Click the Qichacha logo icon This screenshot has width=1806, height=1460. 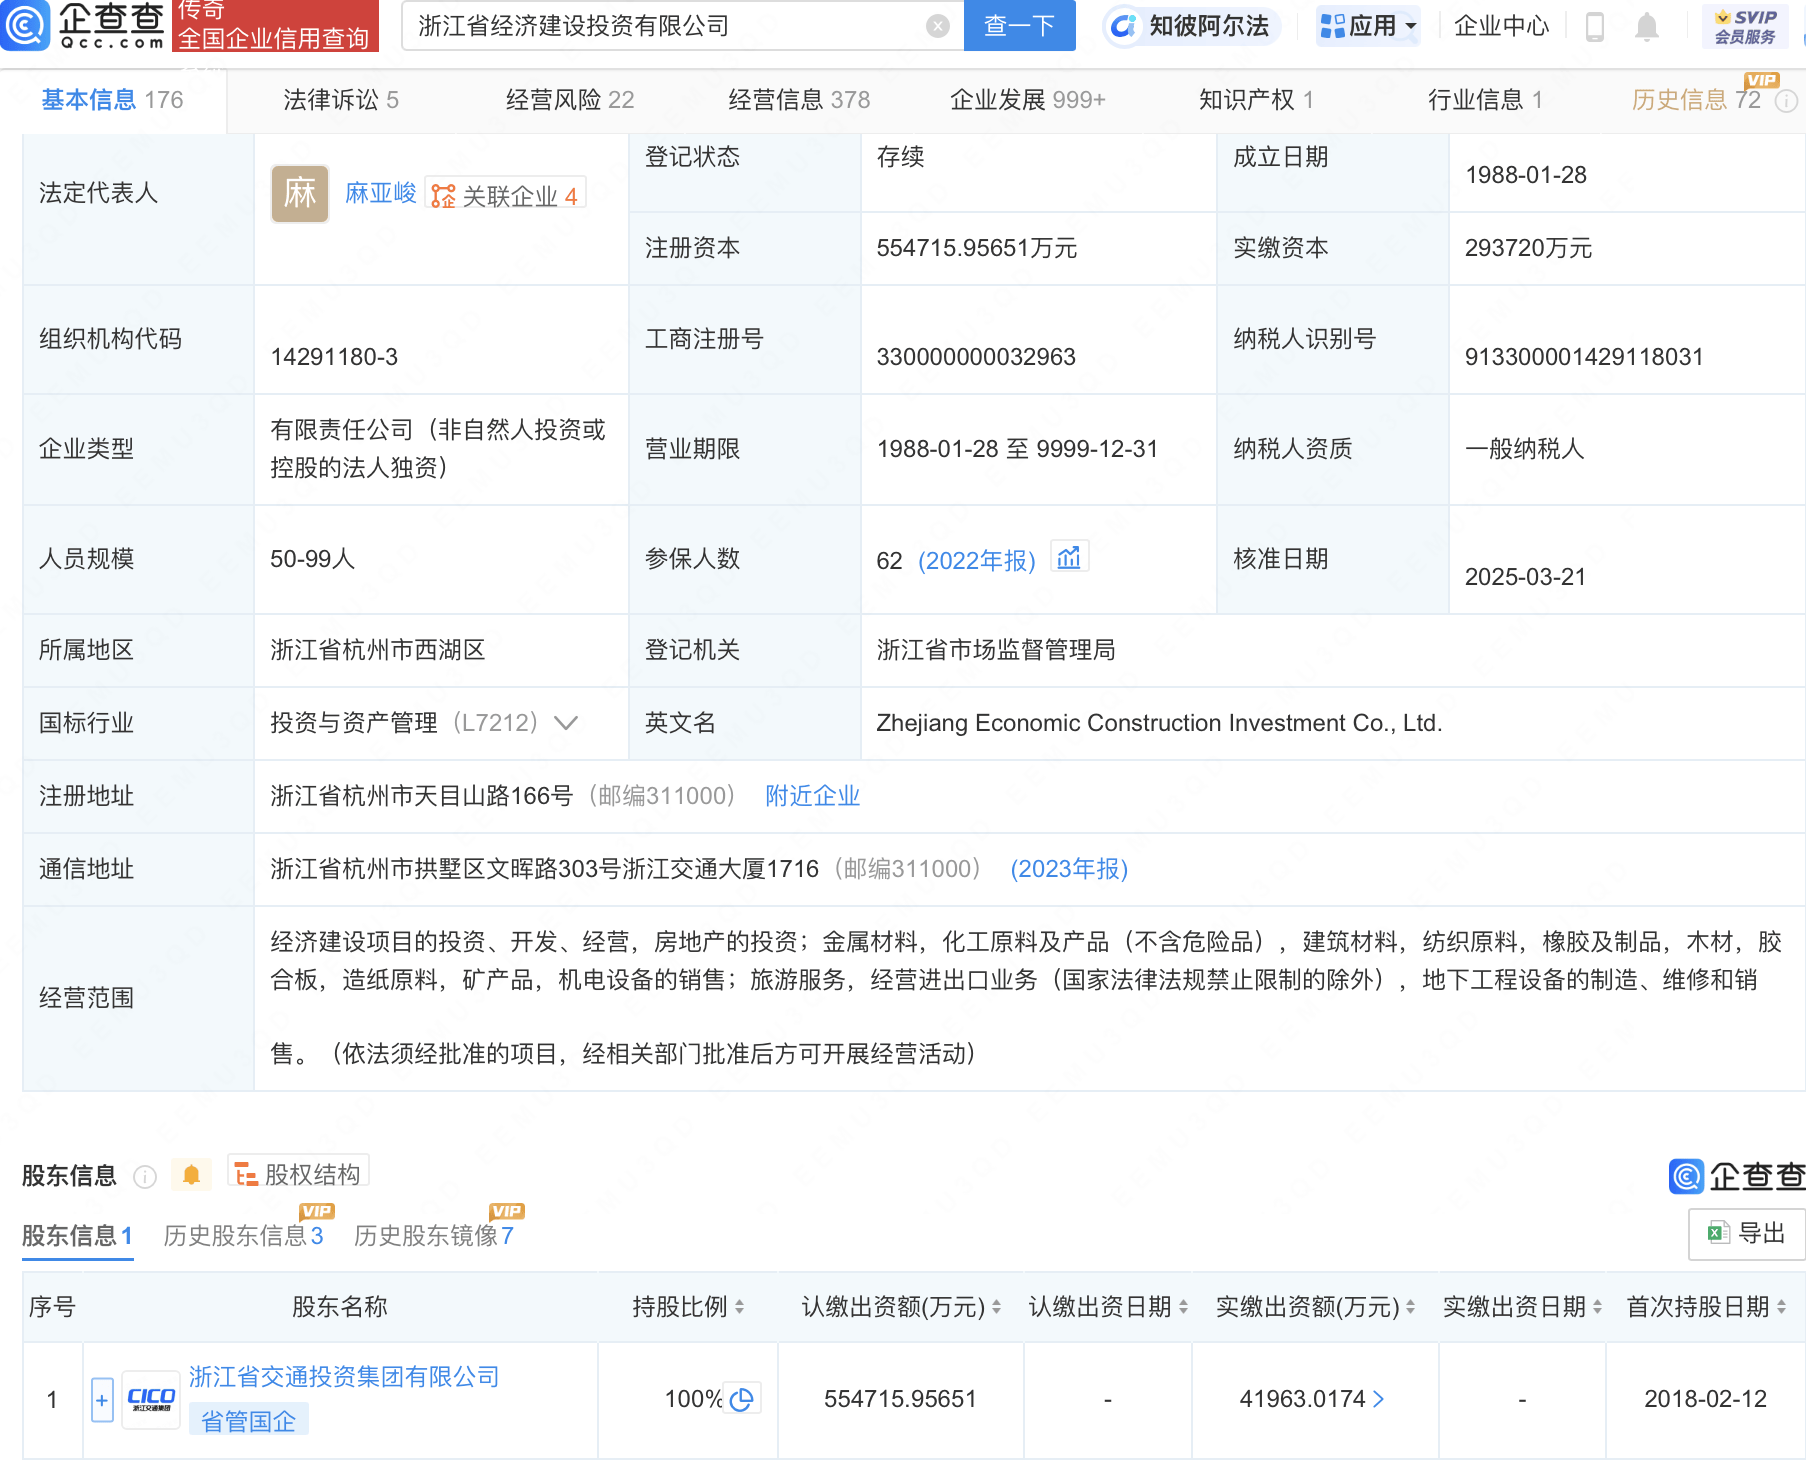point(25,25)
